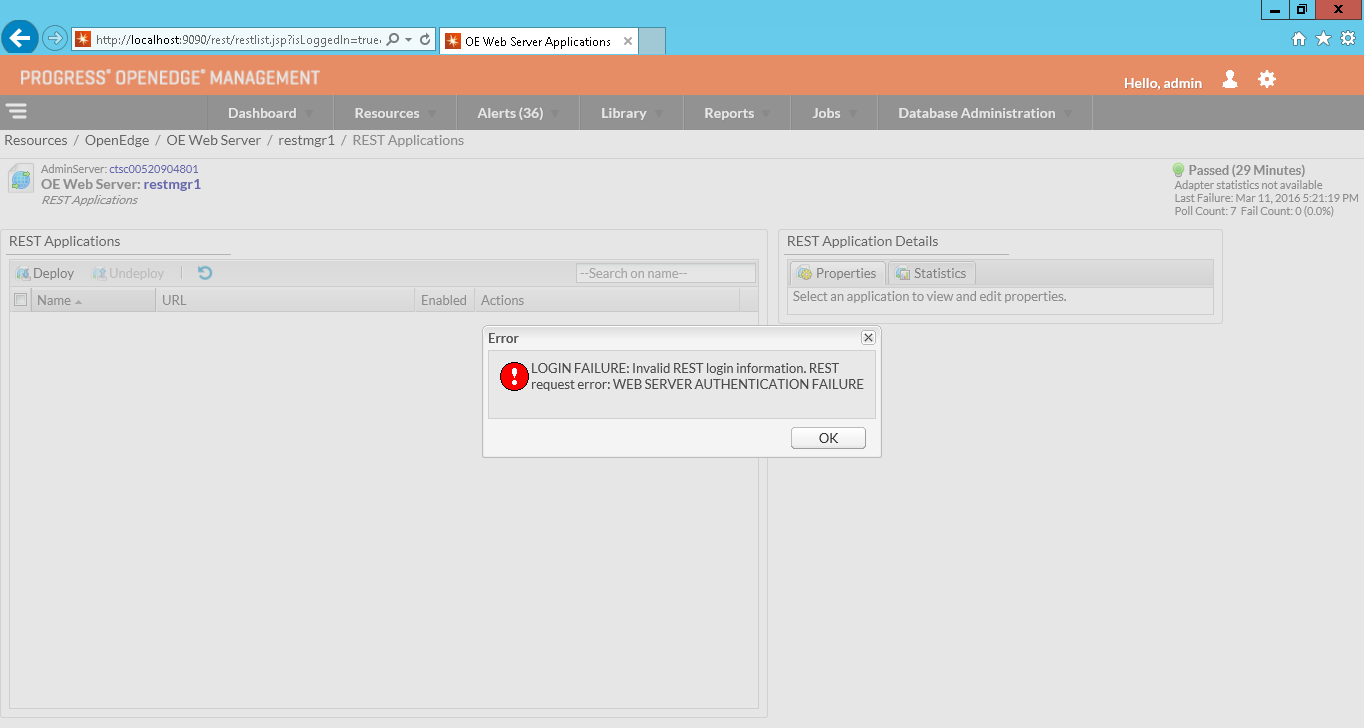This screenshot has width=1364, height=728.
Task: Click the Hello, admin text
Action: point(1163,83)
